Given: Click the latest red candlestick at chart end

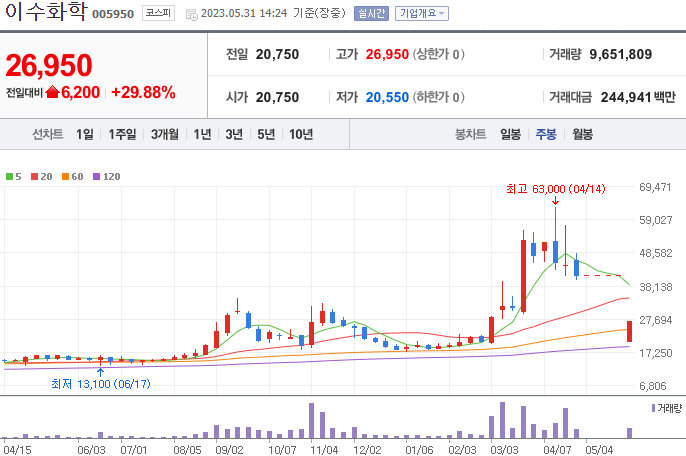Looking at the screenshot, I should pos(630,331).
